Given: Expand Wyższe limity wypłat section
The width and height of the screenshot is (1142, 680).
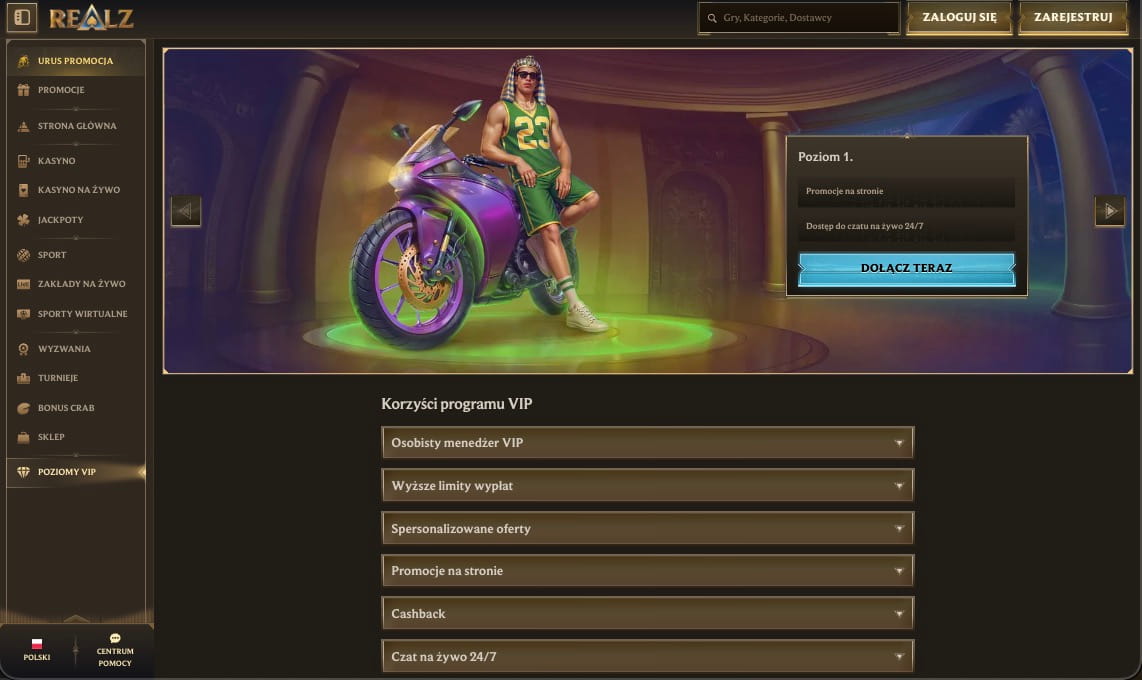Looking at the screenshot, I should tap(647, 486).
